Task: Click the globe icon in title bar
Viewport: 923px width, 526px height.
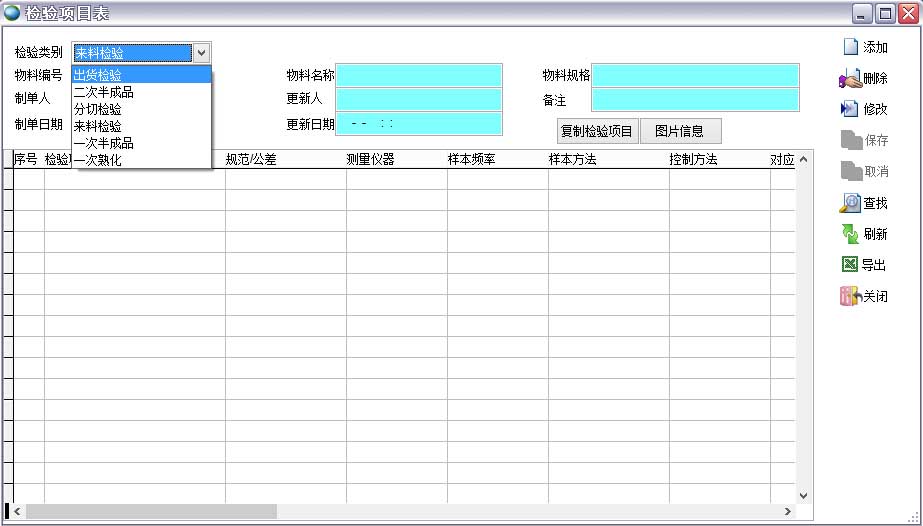Action: [12, 13]
